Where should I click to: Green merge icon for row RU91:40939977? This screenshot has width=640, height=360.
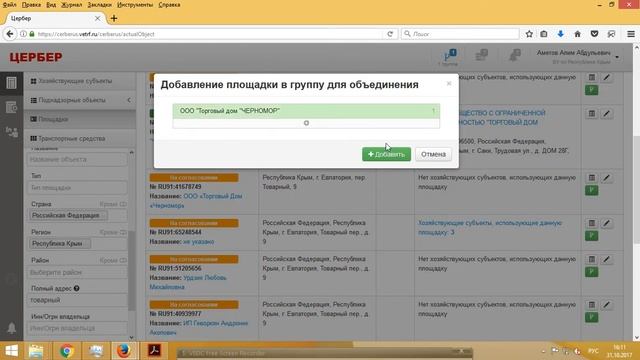(x=591, y=317)
